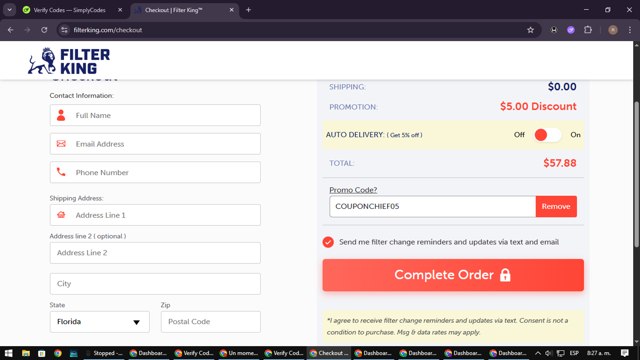Click the page's vertical scrollbar
640x360 pixels.
pyautogui.click(x=636, y=173)
